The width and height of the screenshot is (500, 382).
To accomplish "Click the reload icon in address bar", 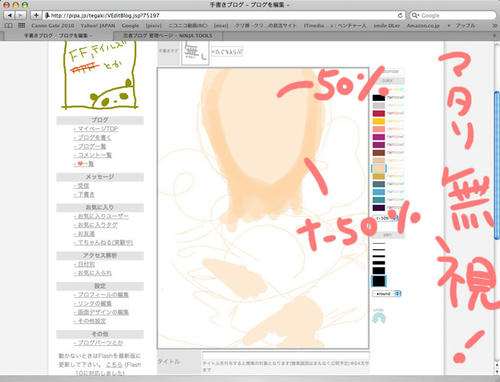I will pyautogui.click(x=400, y=15).
